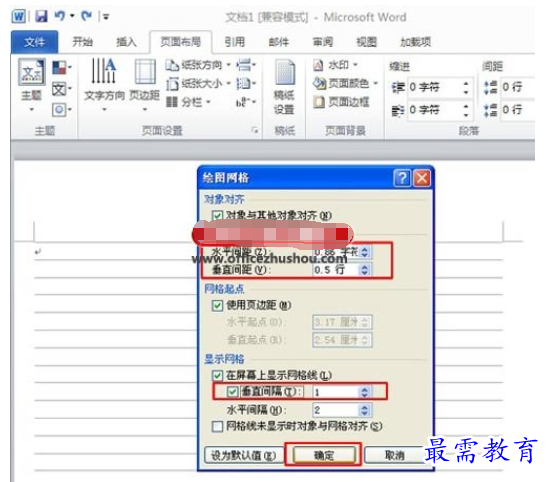Toggle 对象与其他对象对齐 checkbox
The width and height of the screenshot is (546, 482).
tap(217, 216)
